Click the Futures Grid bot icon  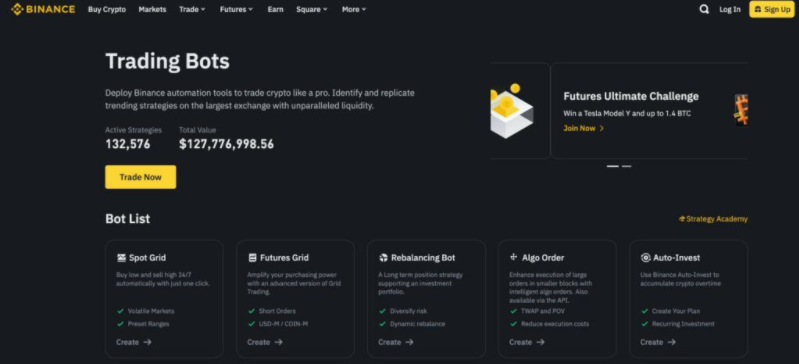point(252,258)
